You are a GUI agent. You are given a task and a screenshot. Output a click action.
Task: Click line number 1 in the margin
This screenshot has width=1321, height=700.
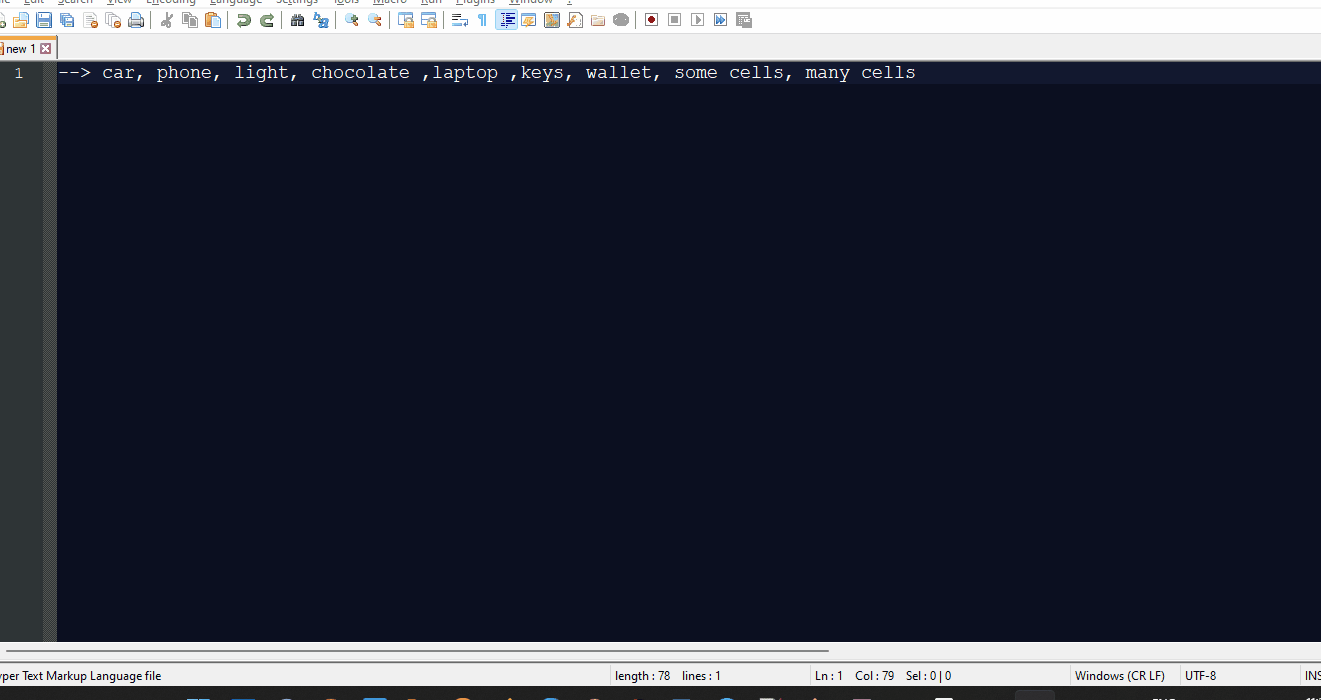pos(19,73)
